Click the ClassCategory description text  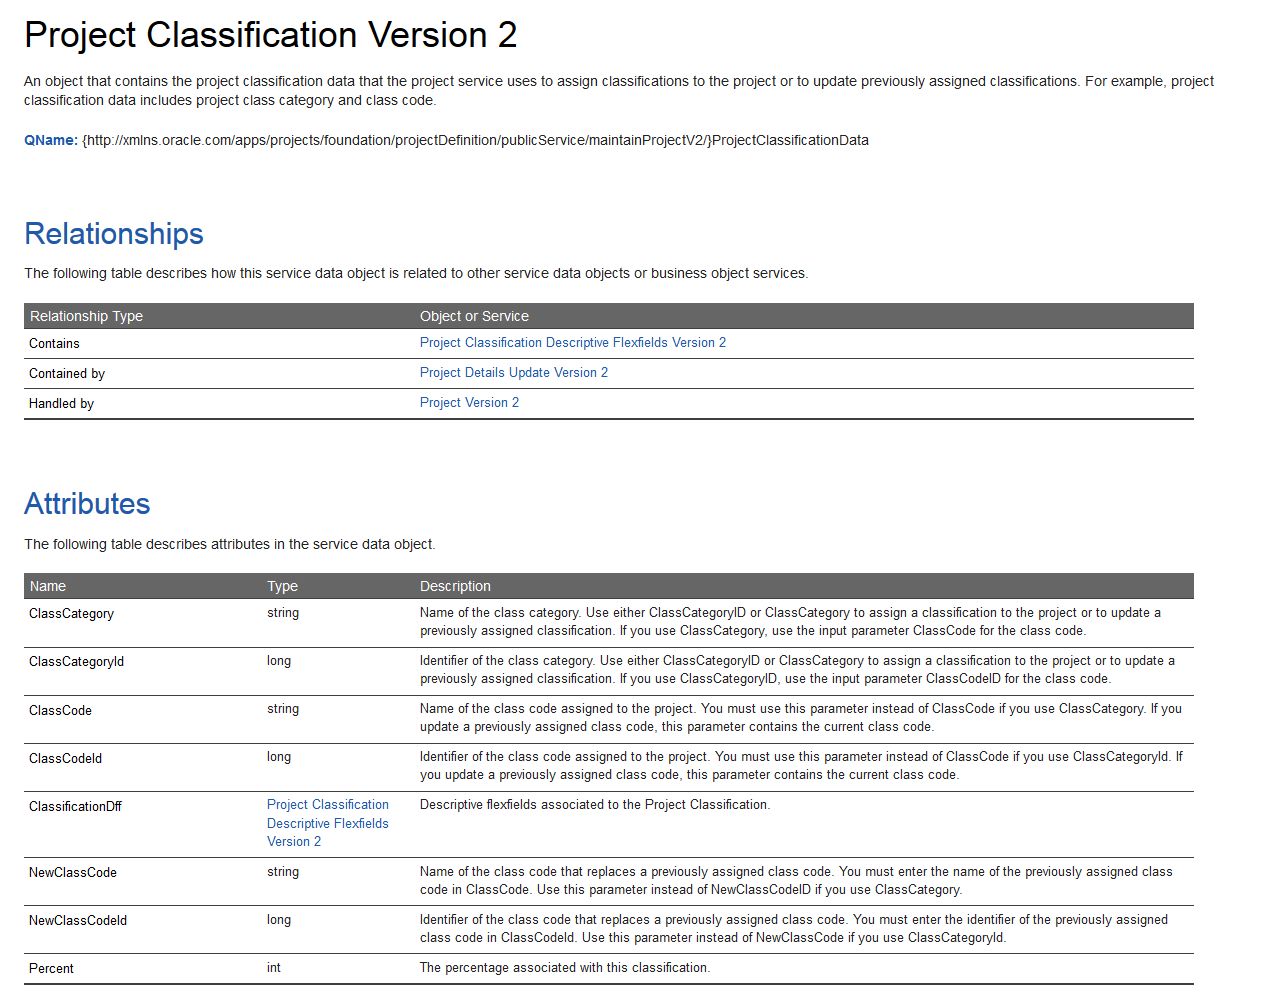[x=790, y=622]
